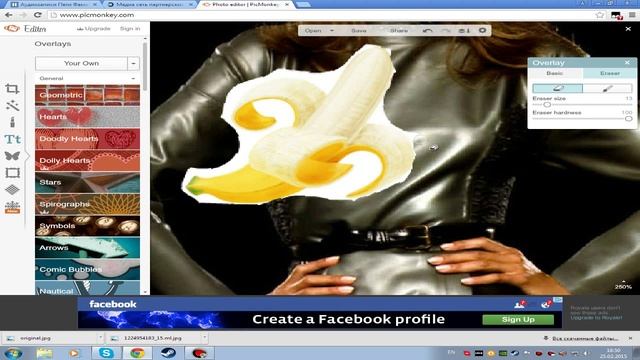
Task: Open the Textures diamond icon
Action: tap(12, 189)
